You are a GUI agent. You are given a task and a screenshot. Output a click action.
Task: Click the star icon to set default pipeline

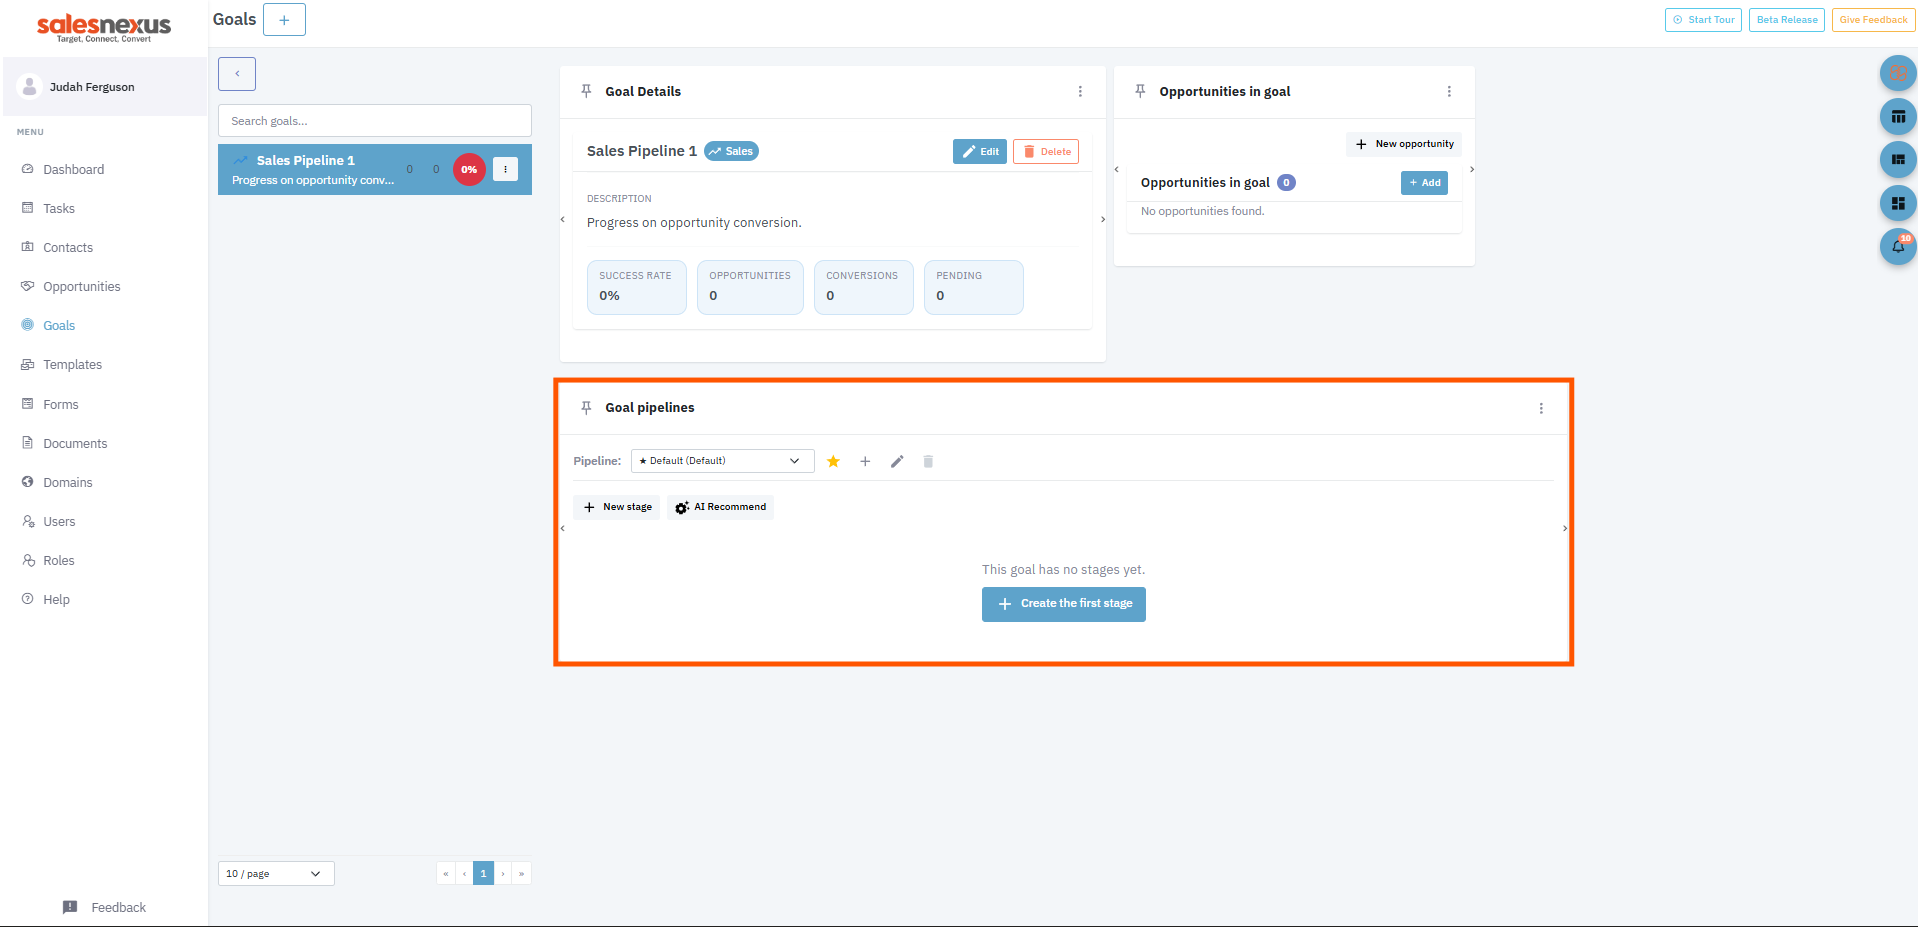coord(833,461)
